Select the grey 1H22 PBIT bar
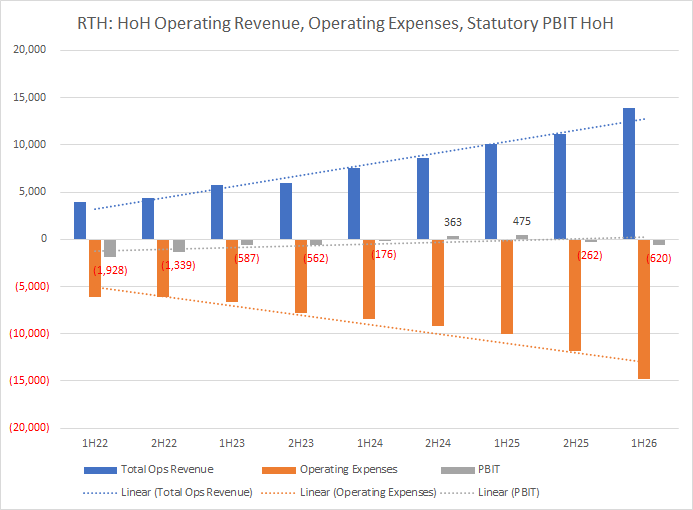693x510 pixels. coord(110,248)
